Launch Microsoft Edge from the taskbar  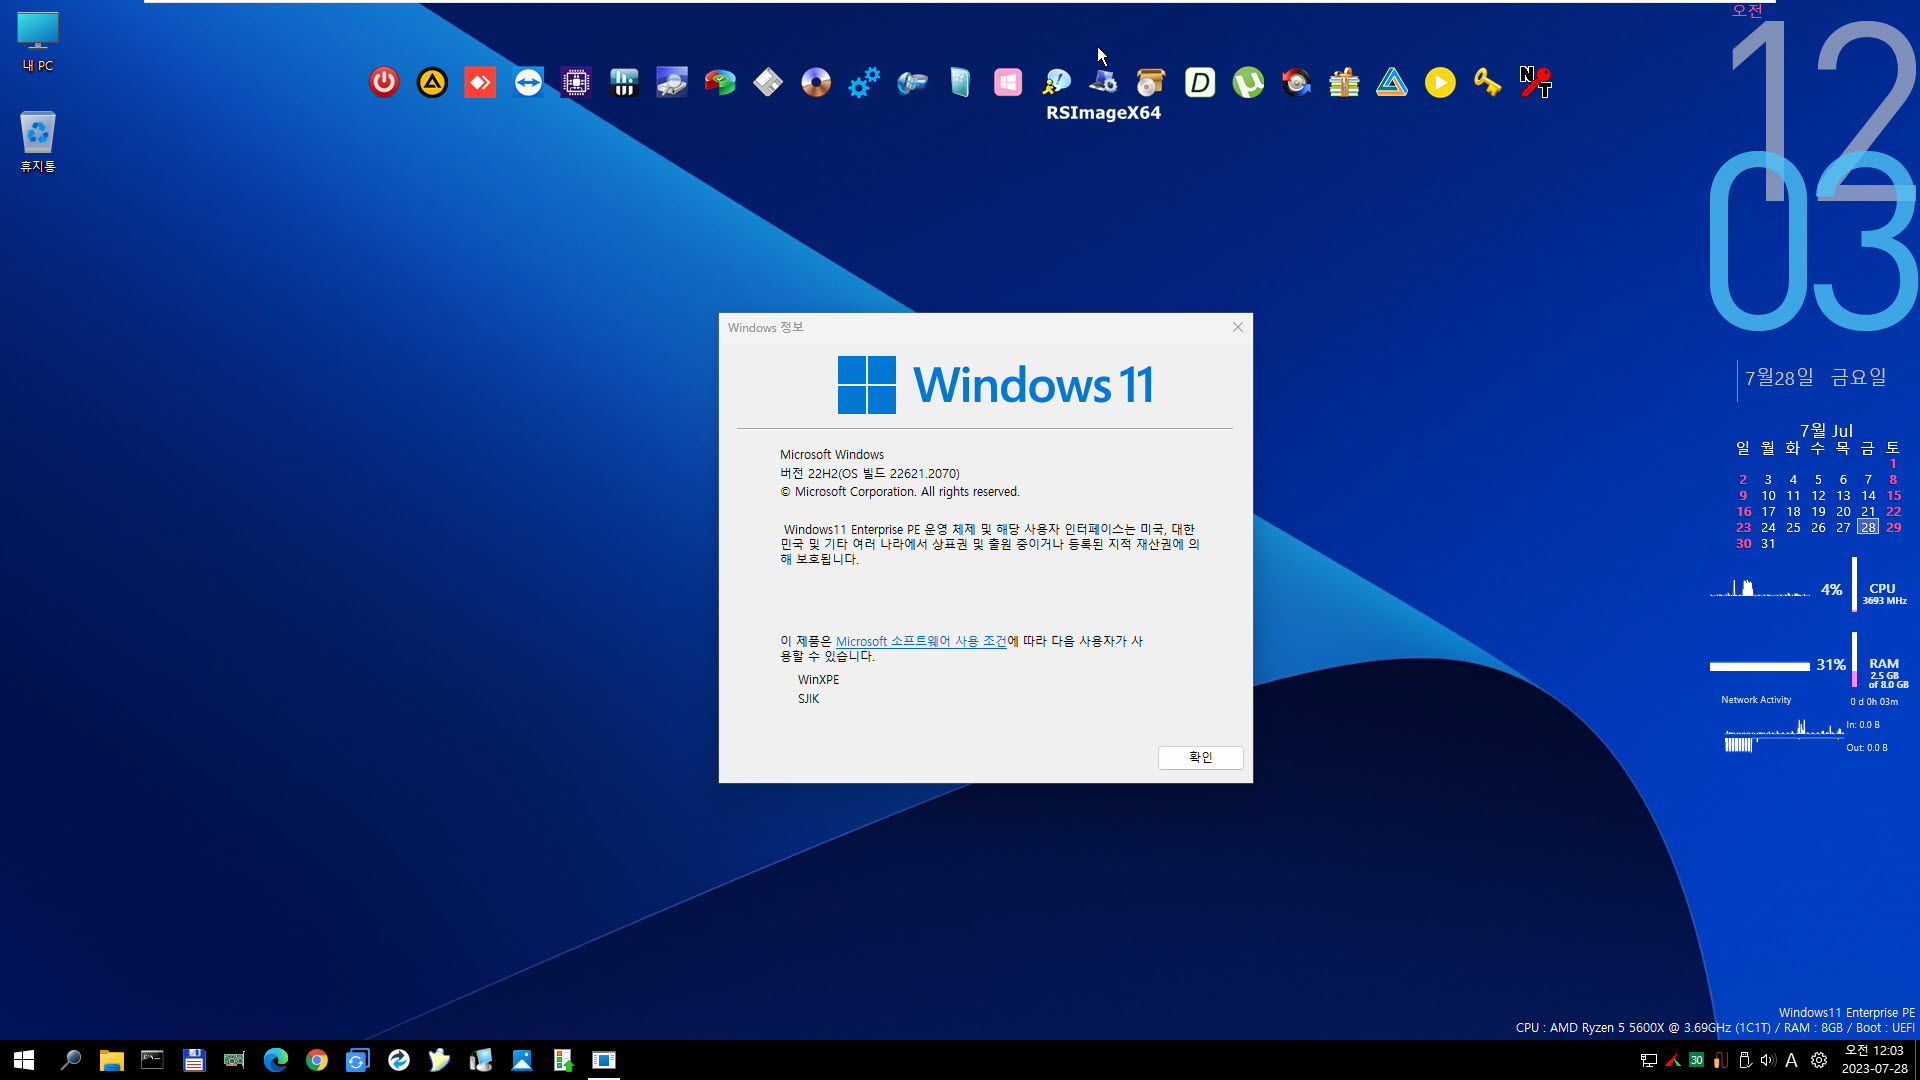pyautogui.click(x=275, y=1060)
